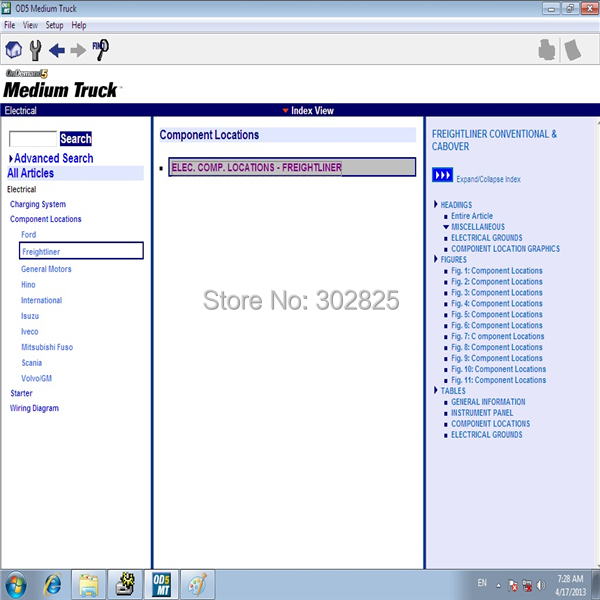Click the search text input field
Image resolution: width=600 pixels, height=600 pixels.
(x=33, y=139)
